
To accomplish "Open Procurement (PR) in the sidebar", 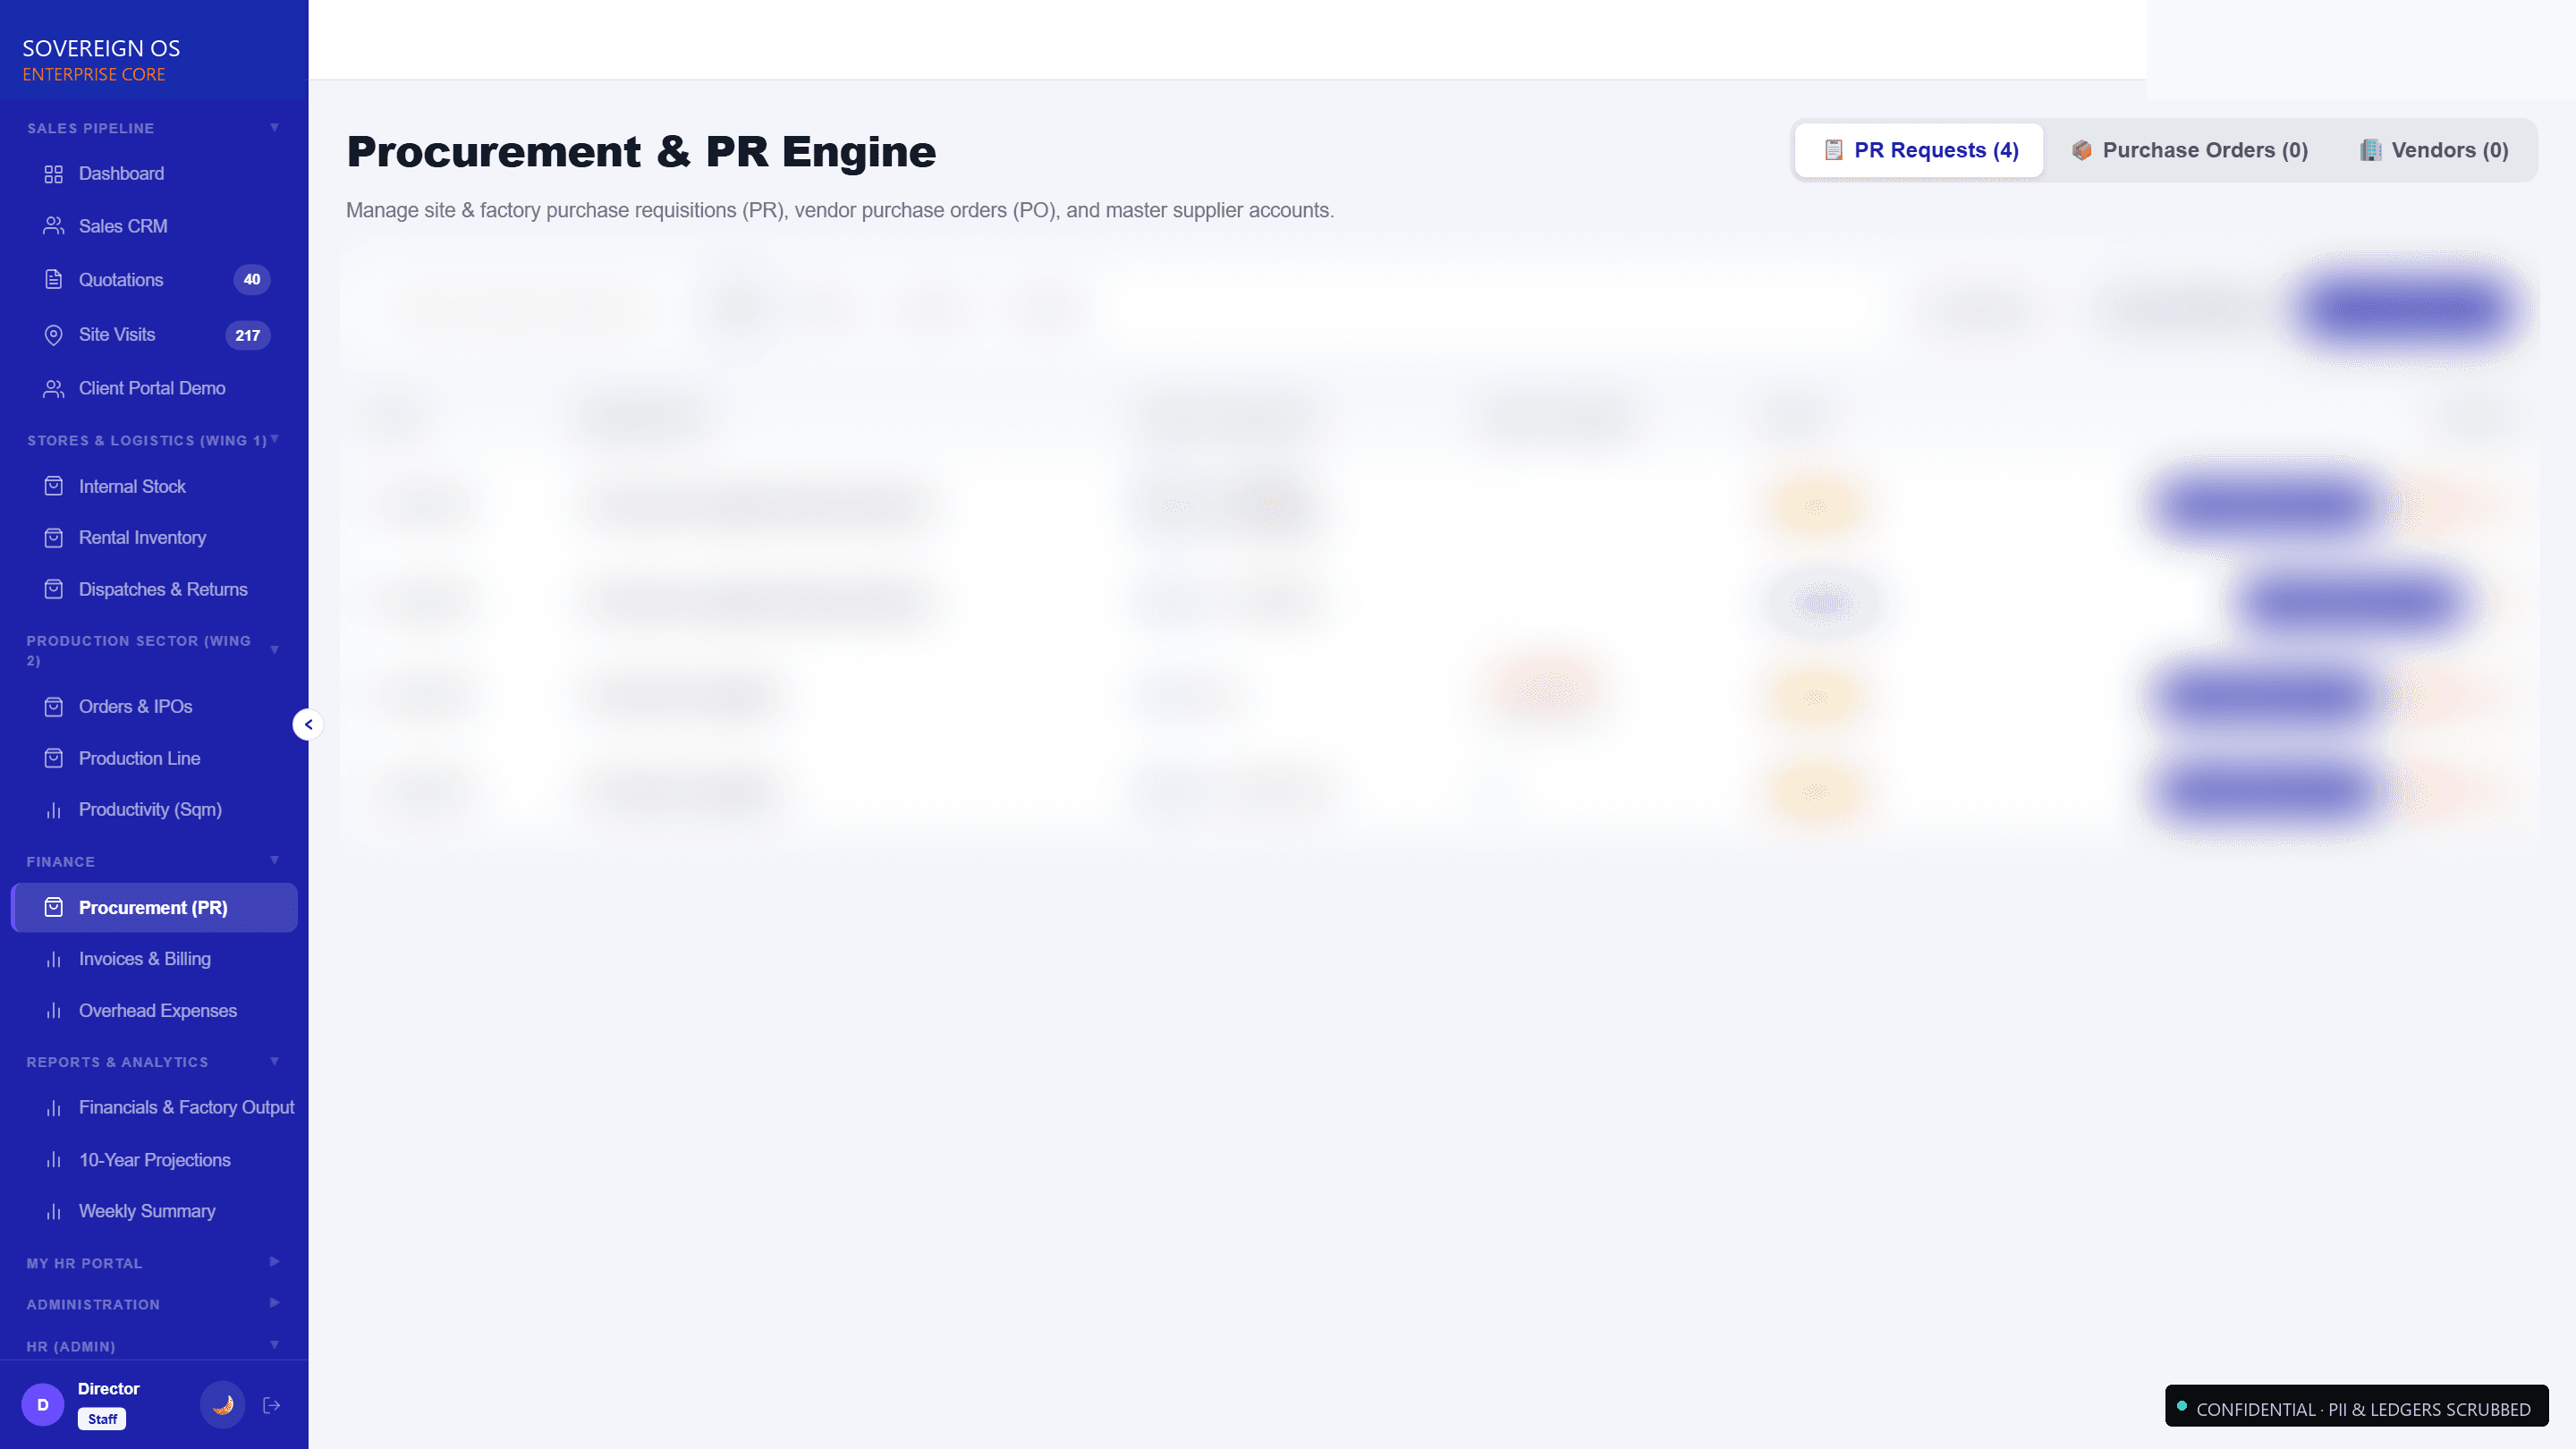I will (x=154, y=908).
